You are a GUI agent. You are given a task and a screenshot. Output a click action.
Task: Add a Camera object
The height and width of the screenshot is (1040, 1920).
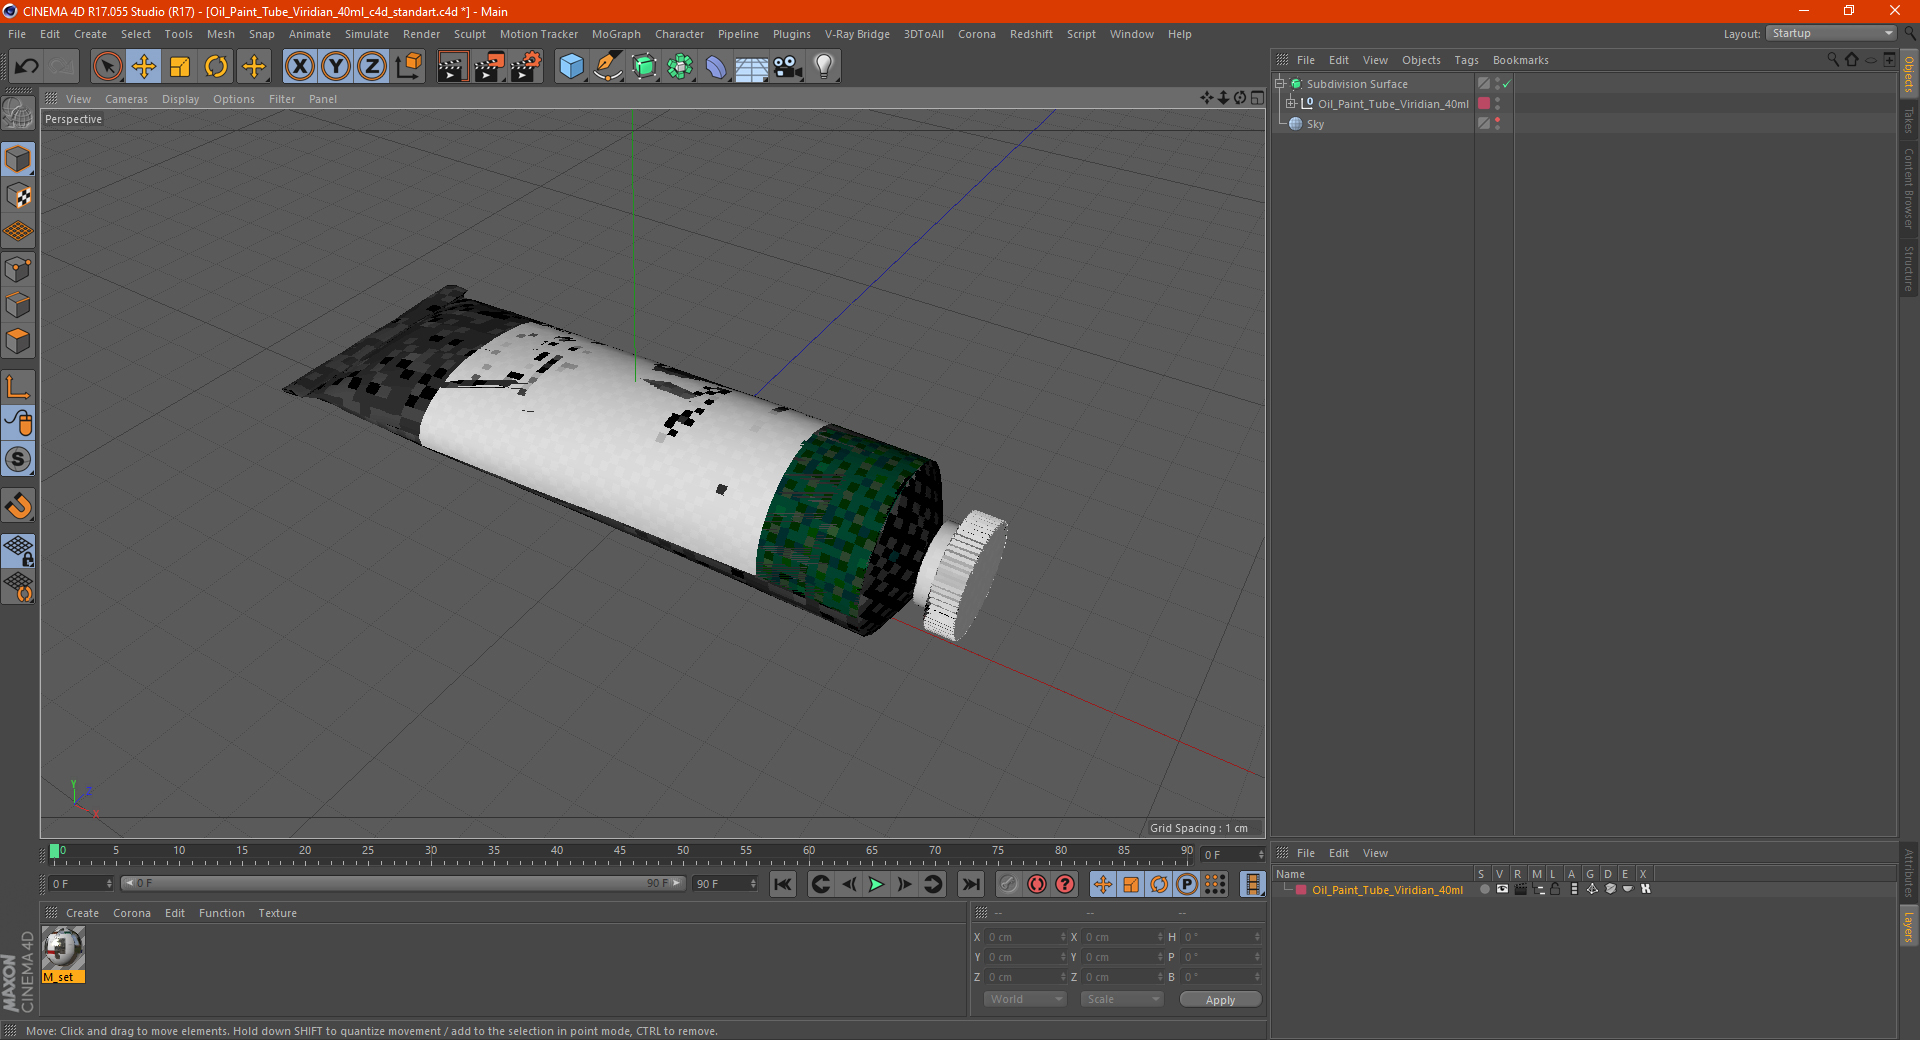point(788,67)
